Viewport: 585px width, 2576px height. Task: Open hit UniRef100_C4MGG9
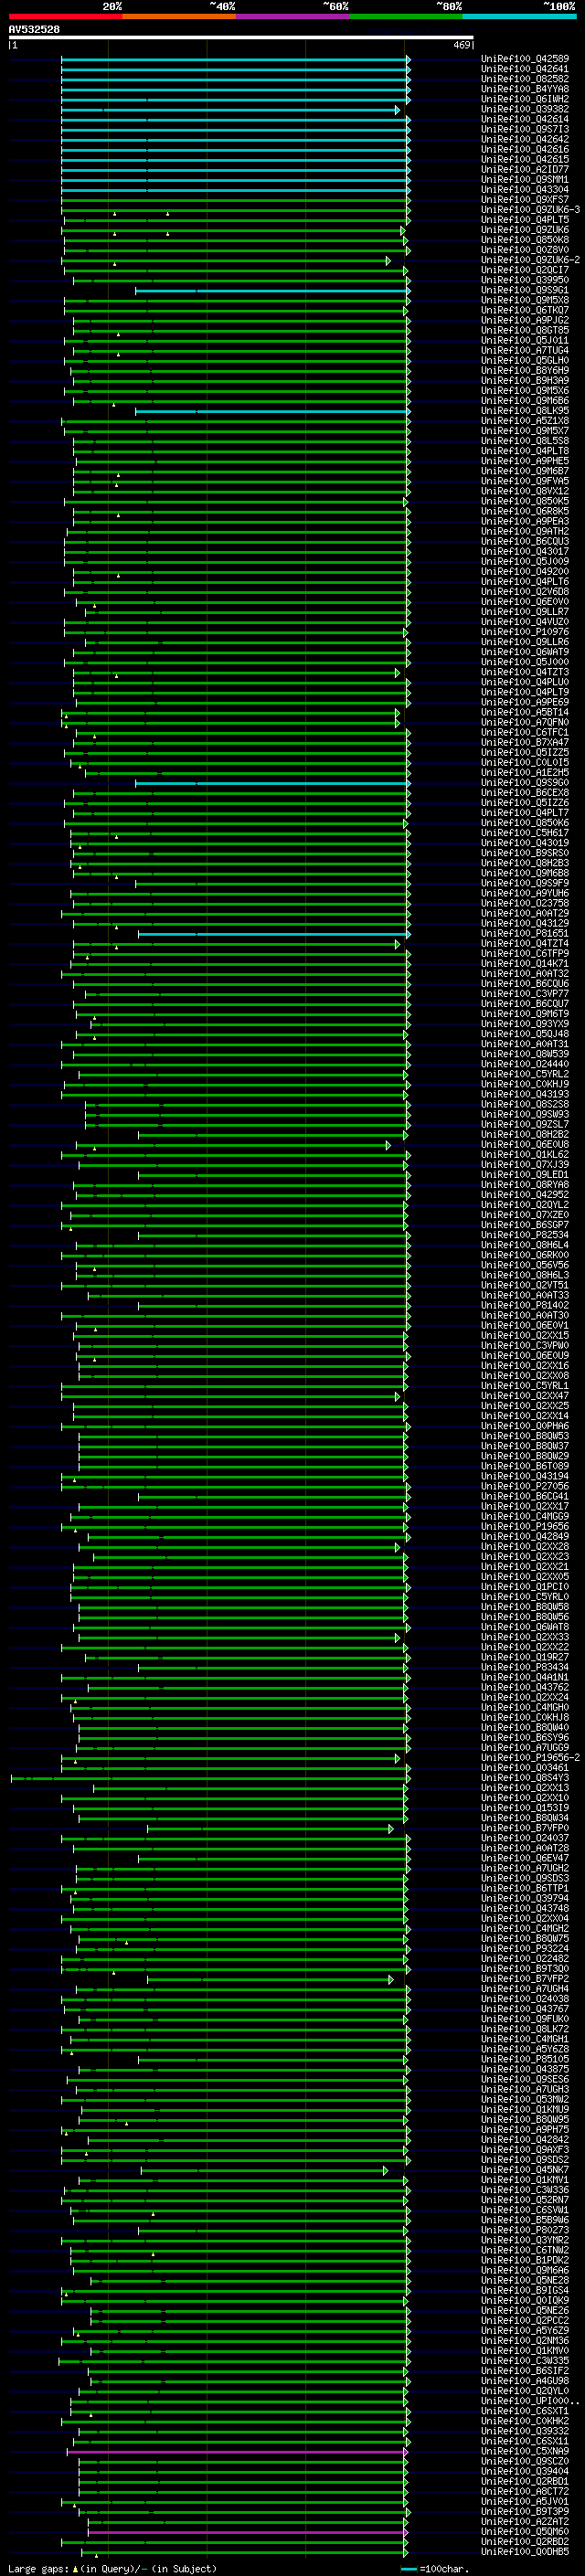tap(525, 1516)
